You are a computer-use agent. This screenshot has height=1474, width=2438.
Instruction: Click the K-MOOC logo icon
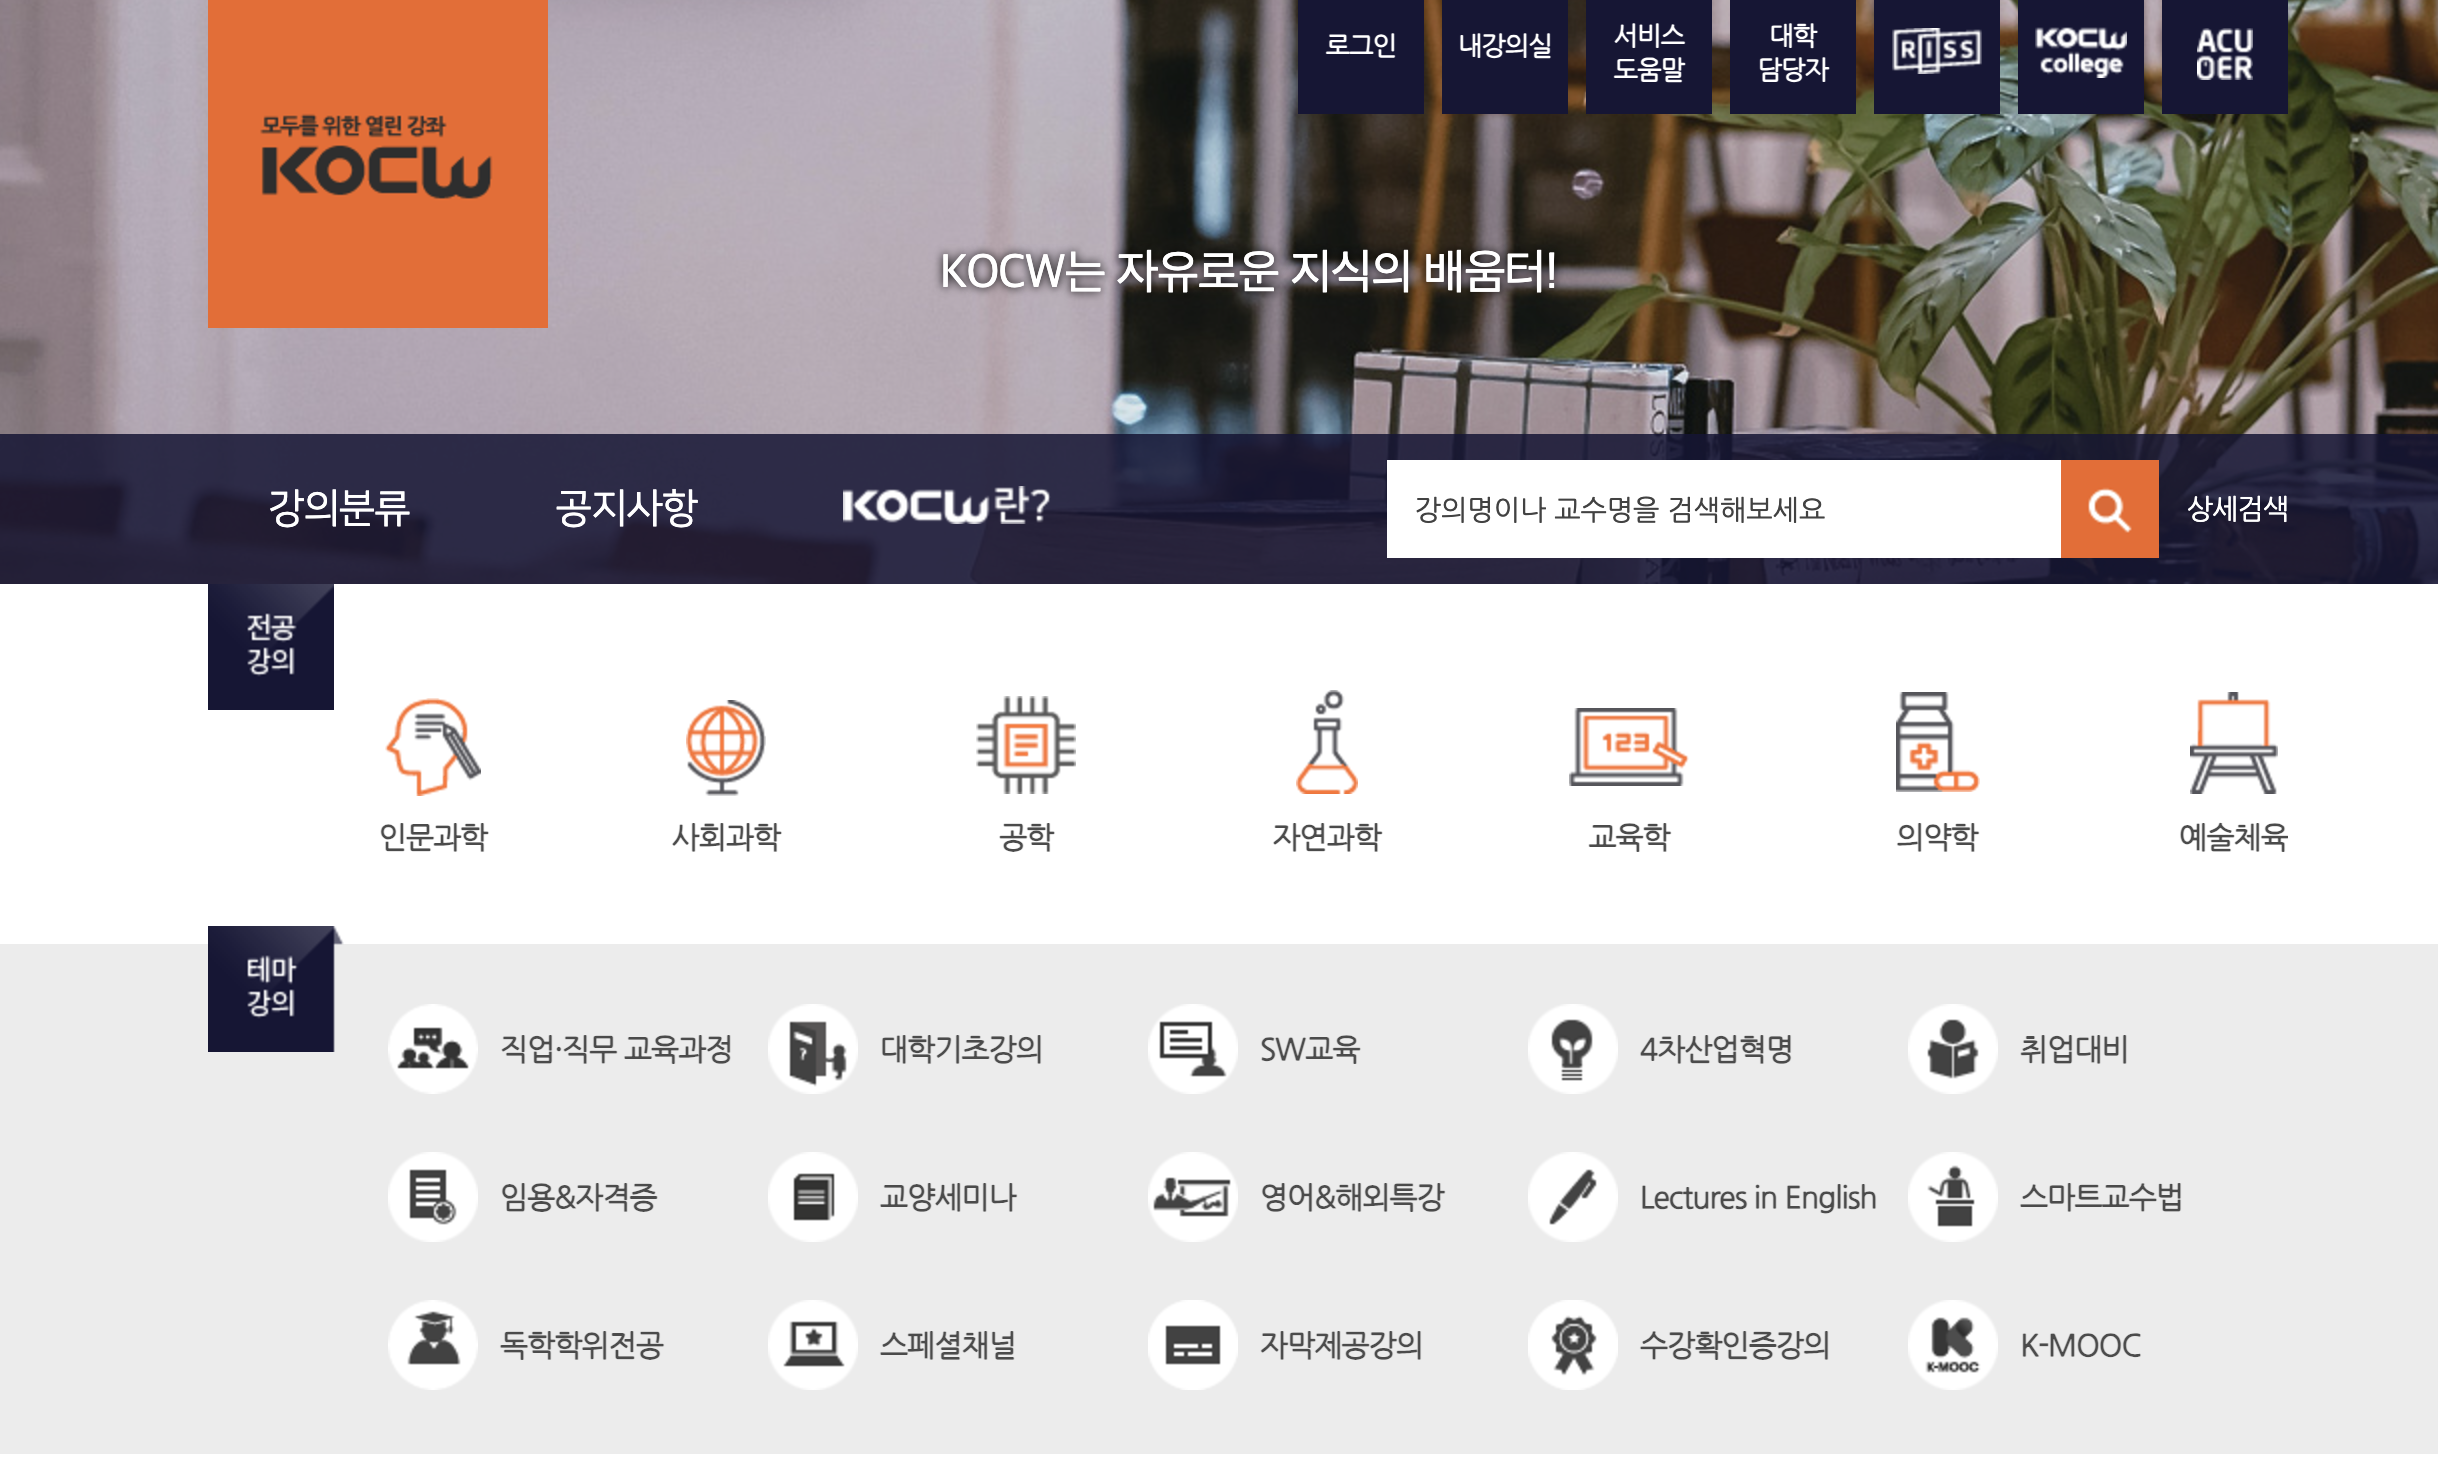pos(1952,1344)
